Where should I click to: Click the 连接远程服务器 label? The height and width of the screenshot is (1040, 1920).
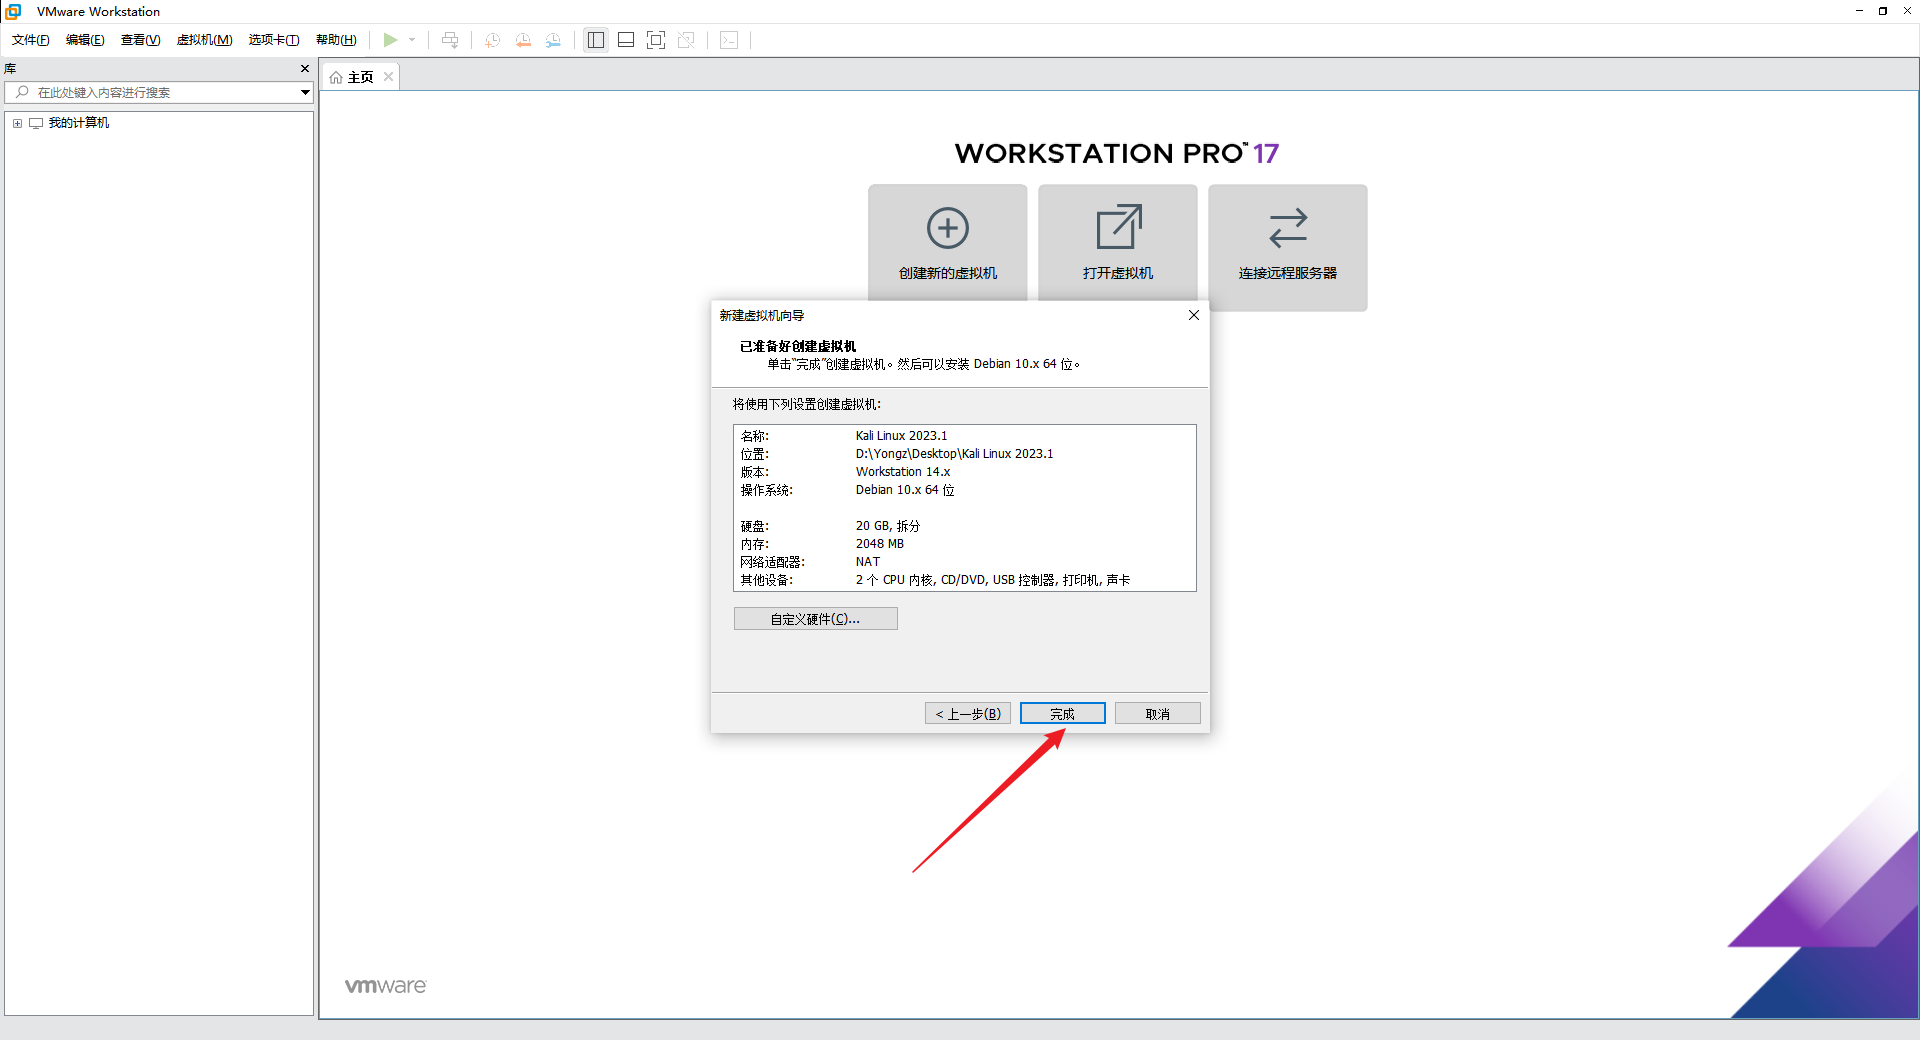(1288, 273)
